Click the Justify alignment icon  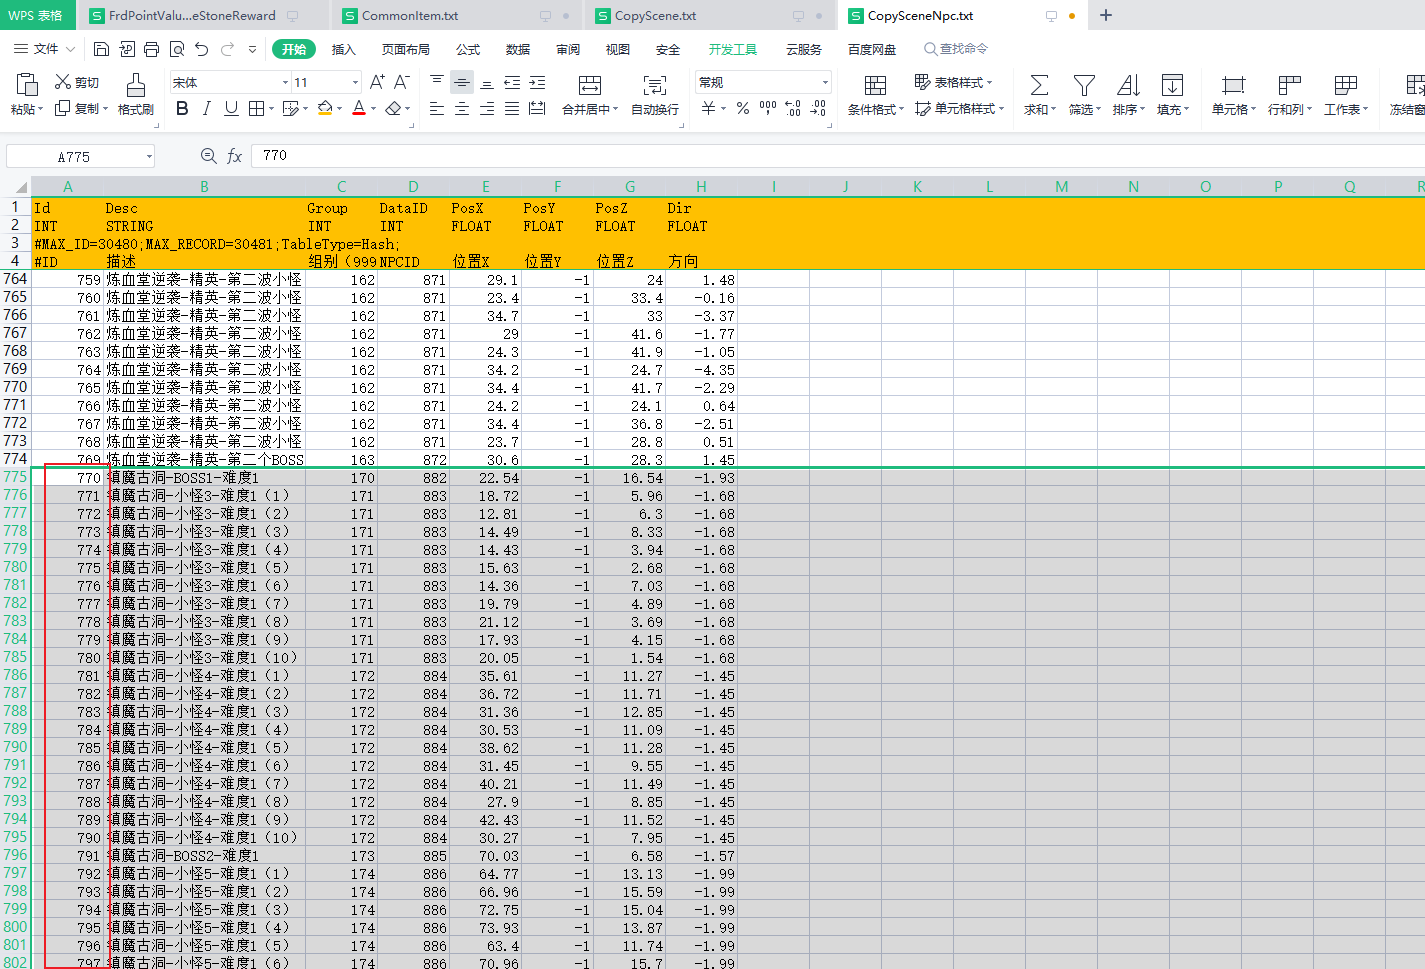512,108
